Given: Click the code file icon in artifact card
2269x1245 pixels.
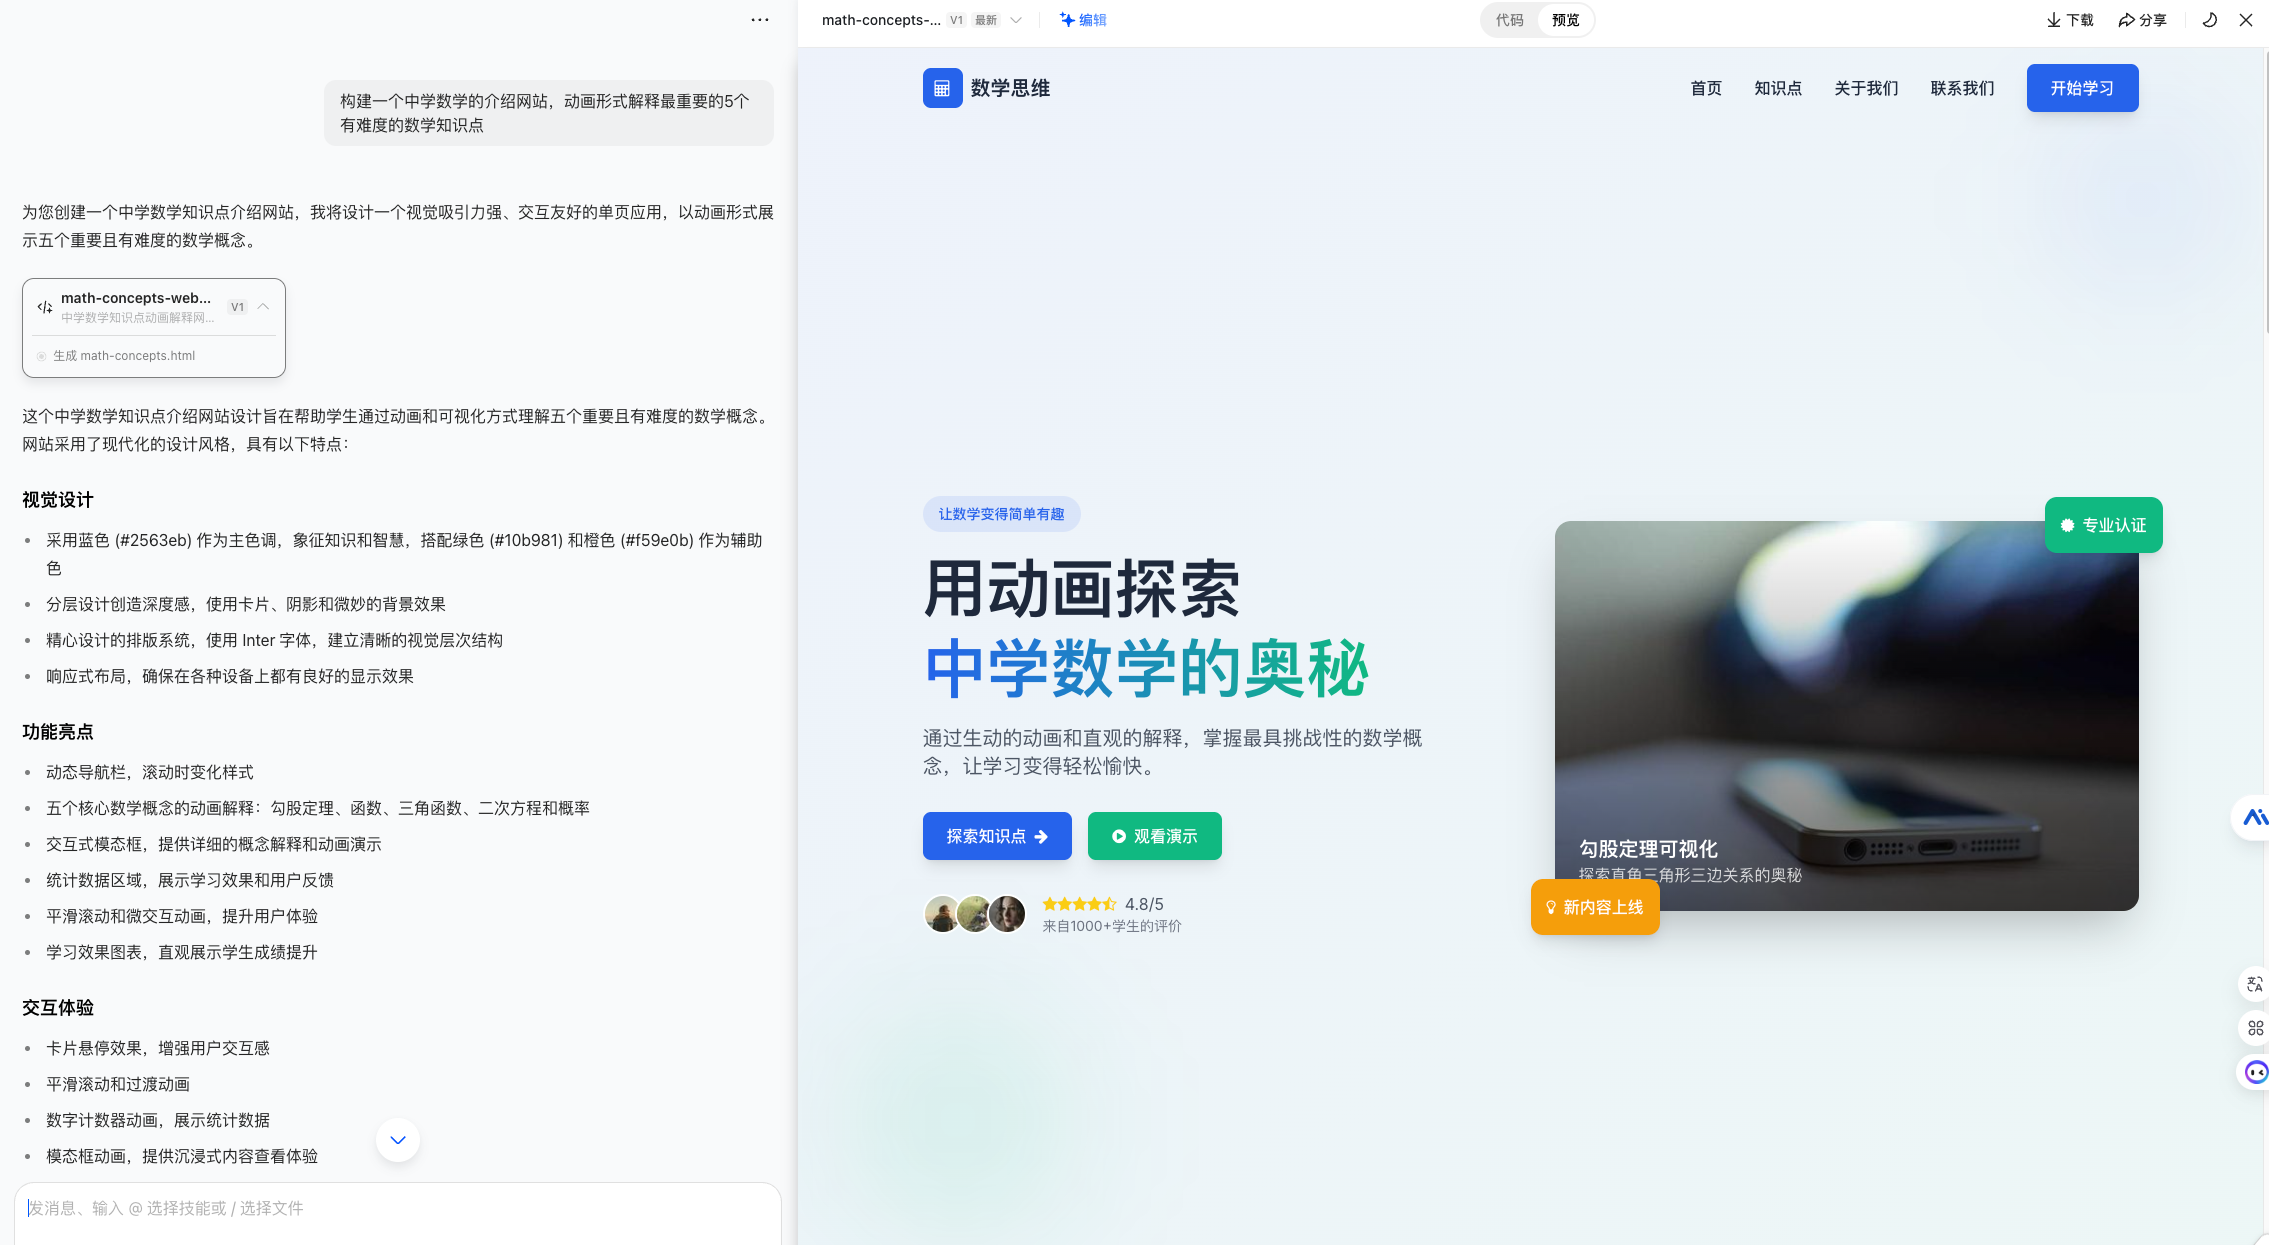Looking at the screenshot, I should coord(45,307).
